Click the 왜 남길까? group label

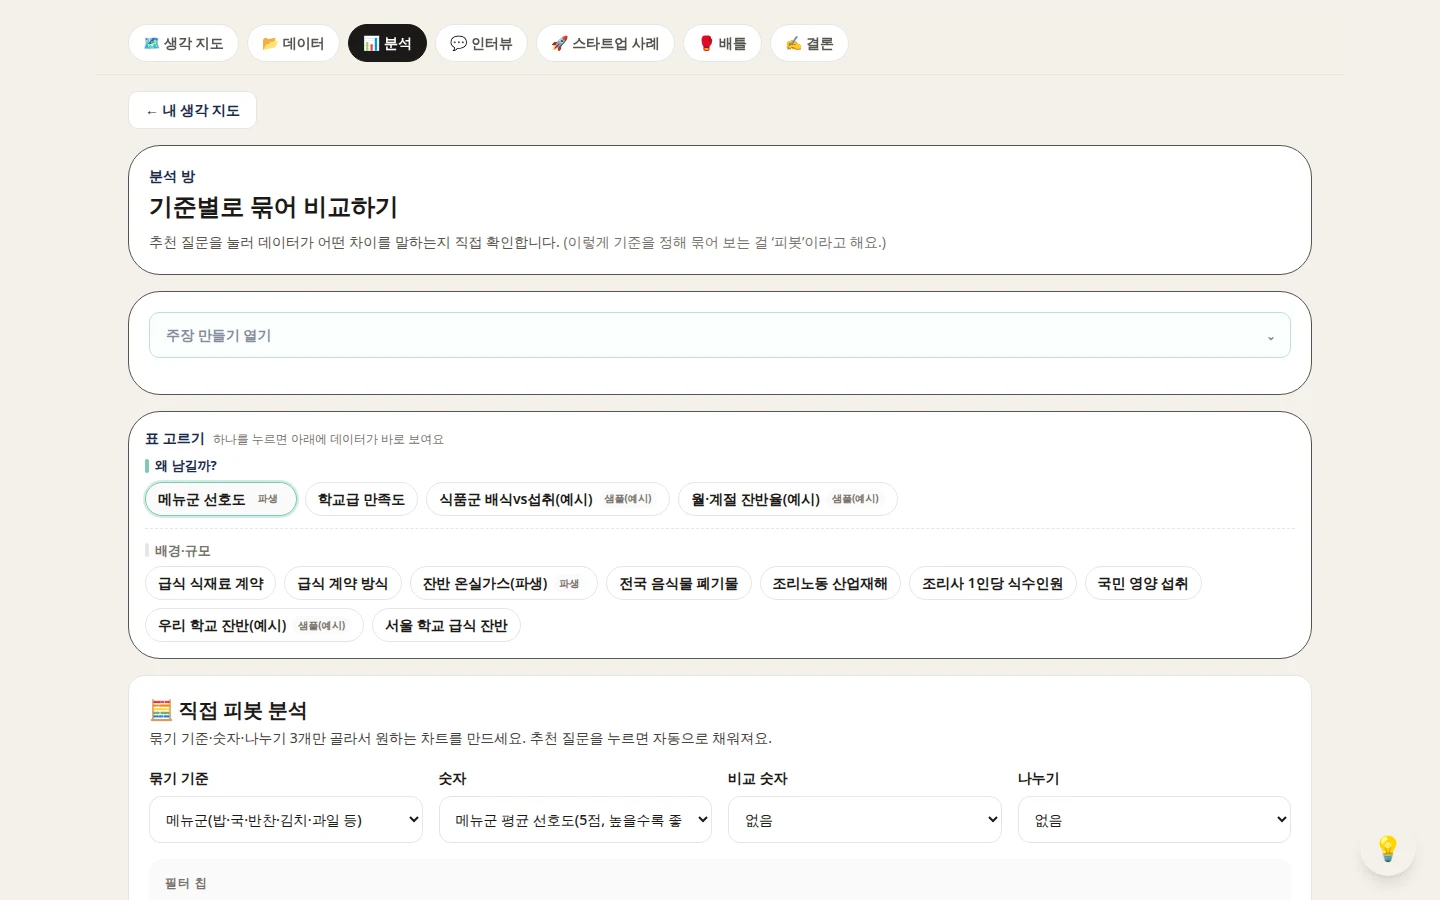pyautogui.click(x=186, y=466)
